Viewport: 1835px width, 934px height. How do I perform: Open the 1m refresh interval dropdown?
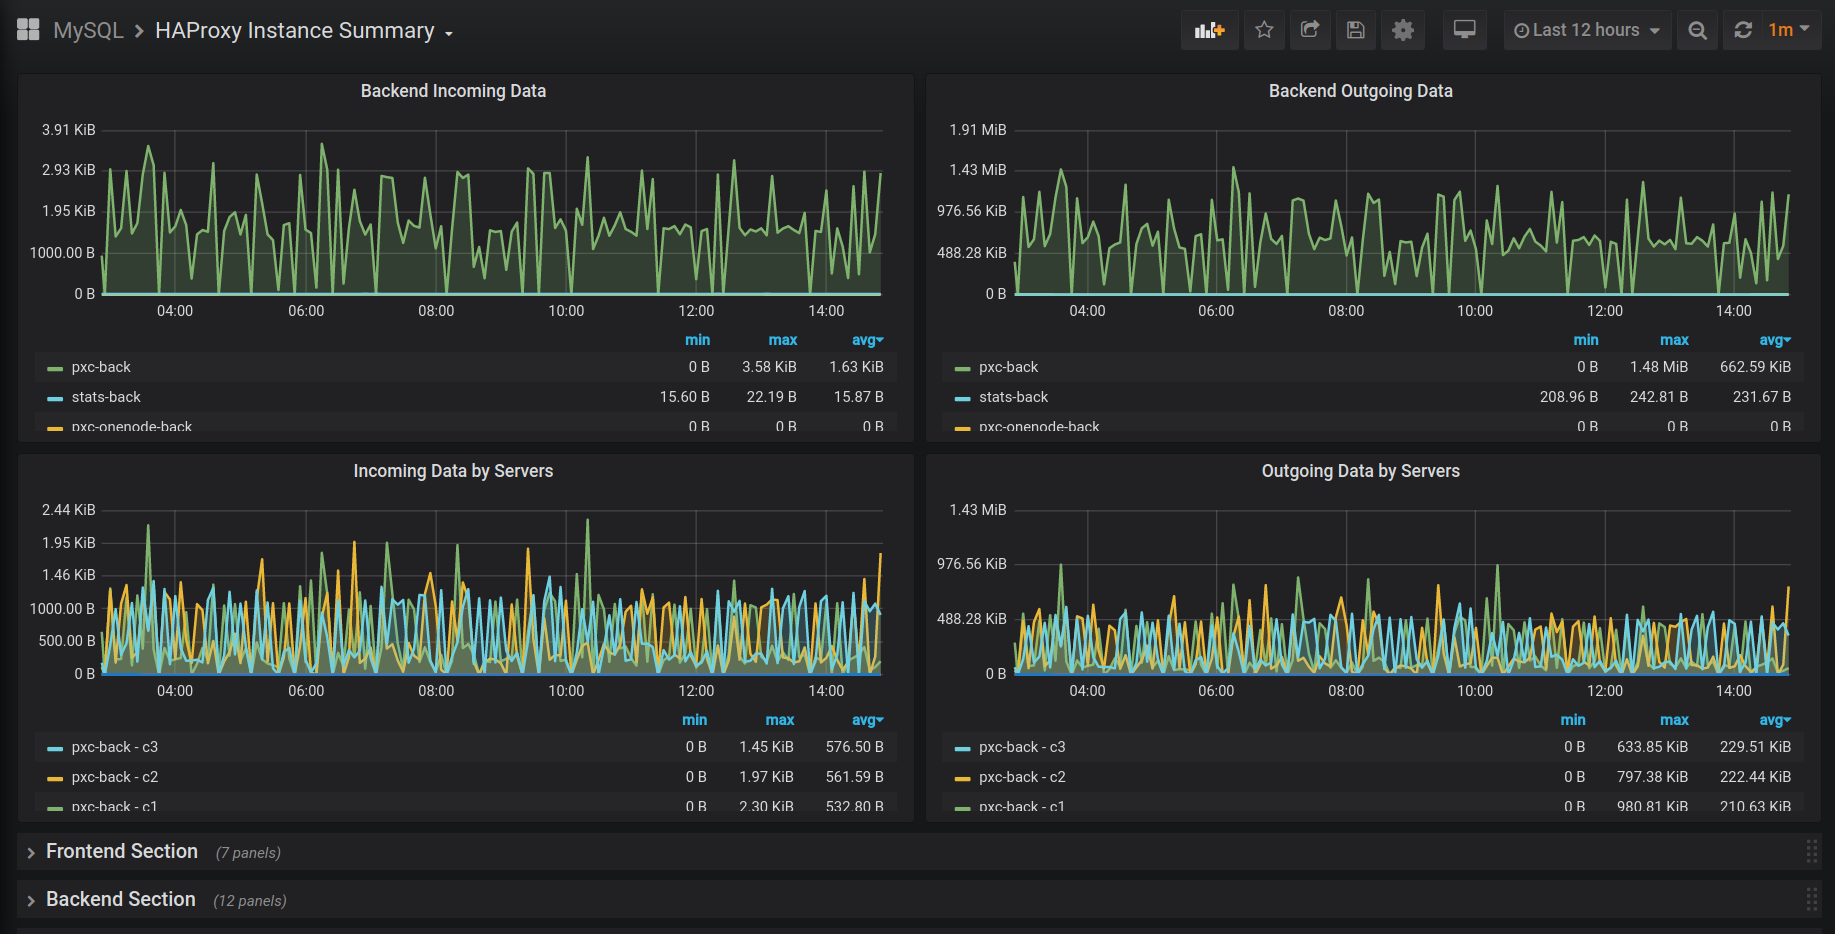pos(1789,30)
